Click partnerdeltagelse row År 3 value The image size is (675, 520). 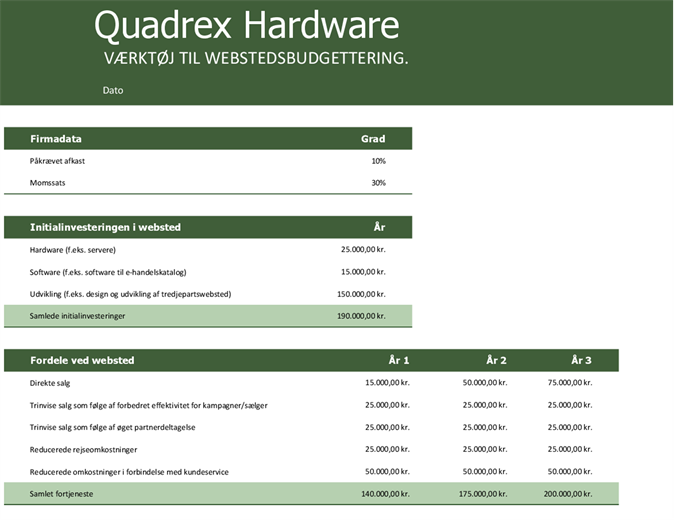coord(570,427)
